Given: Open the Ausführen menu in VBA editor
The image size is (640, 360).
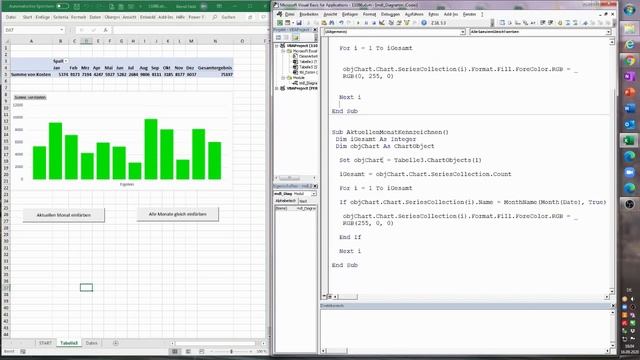Looking at the screenshot, I should (x=414, y=14).
